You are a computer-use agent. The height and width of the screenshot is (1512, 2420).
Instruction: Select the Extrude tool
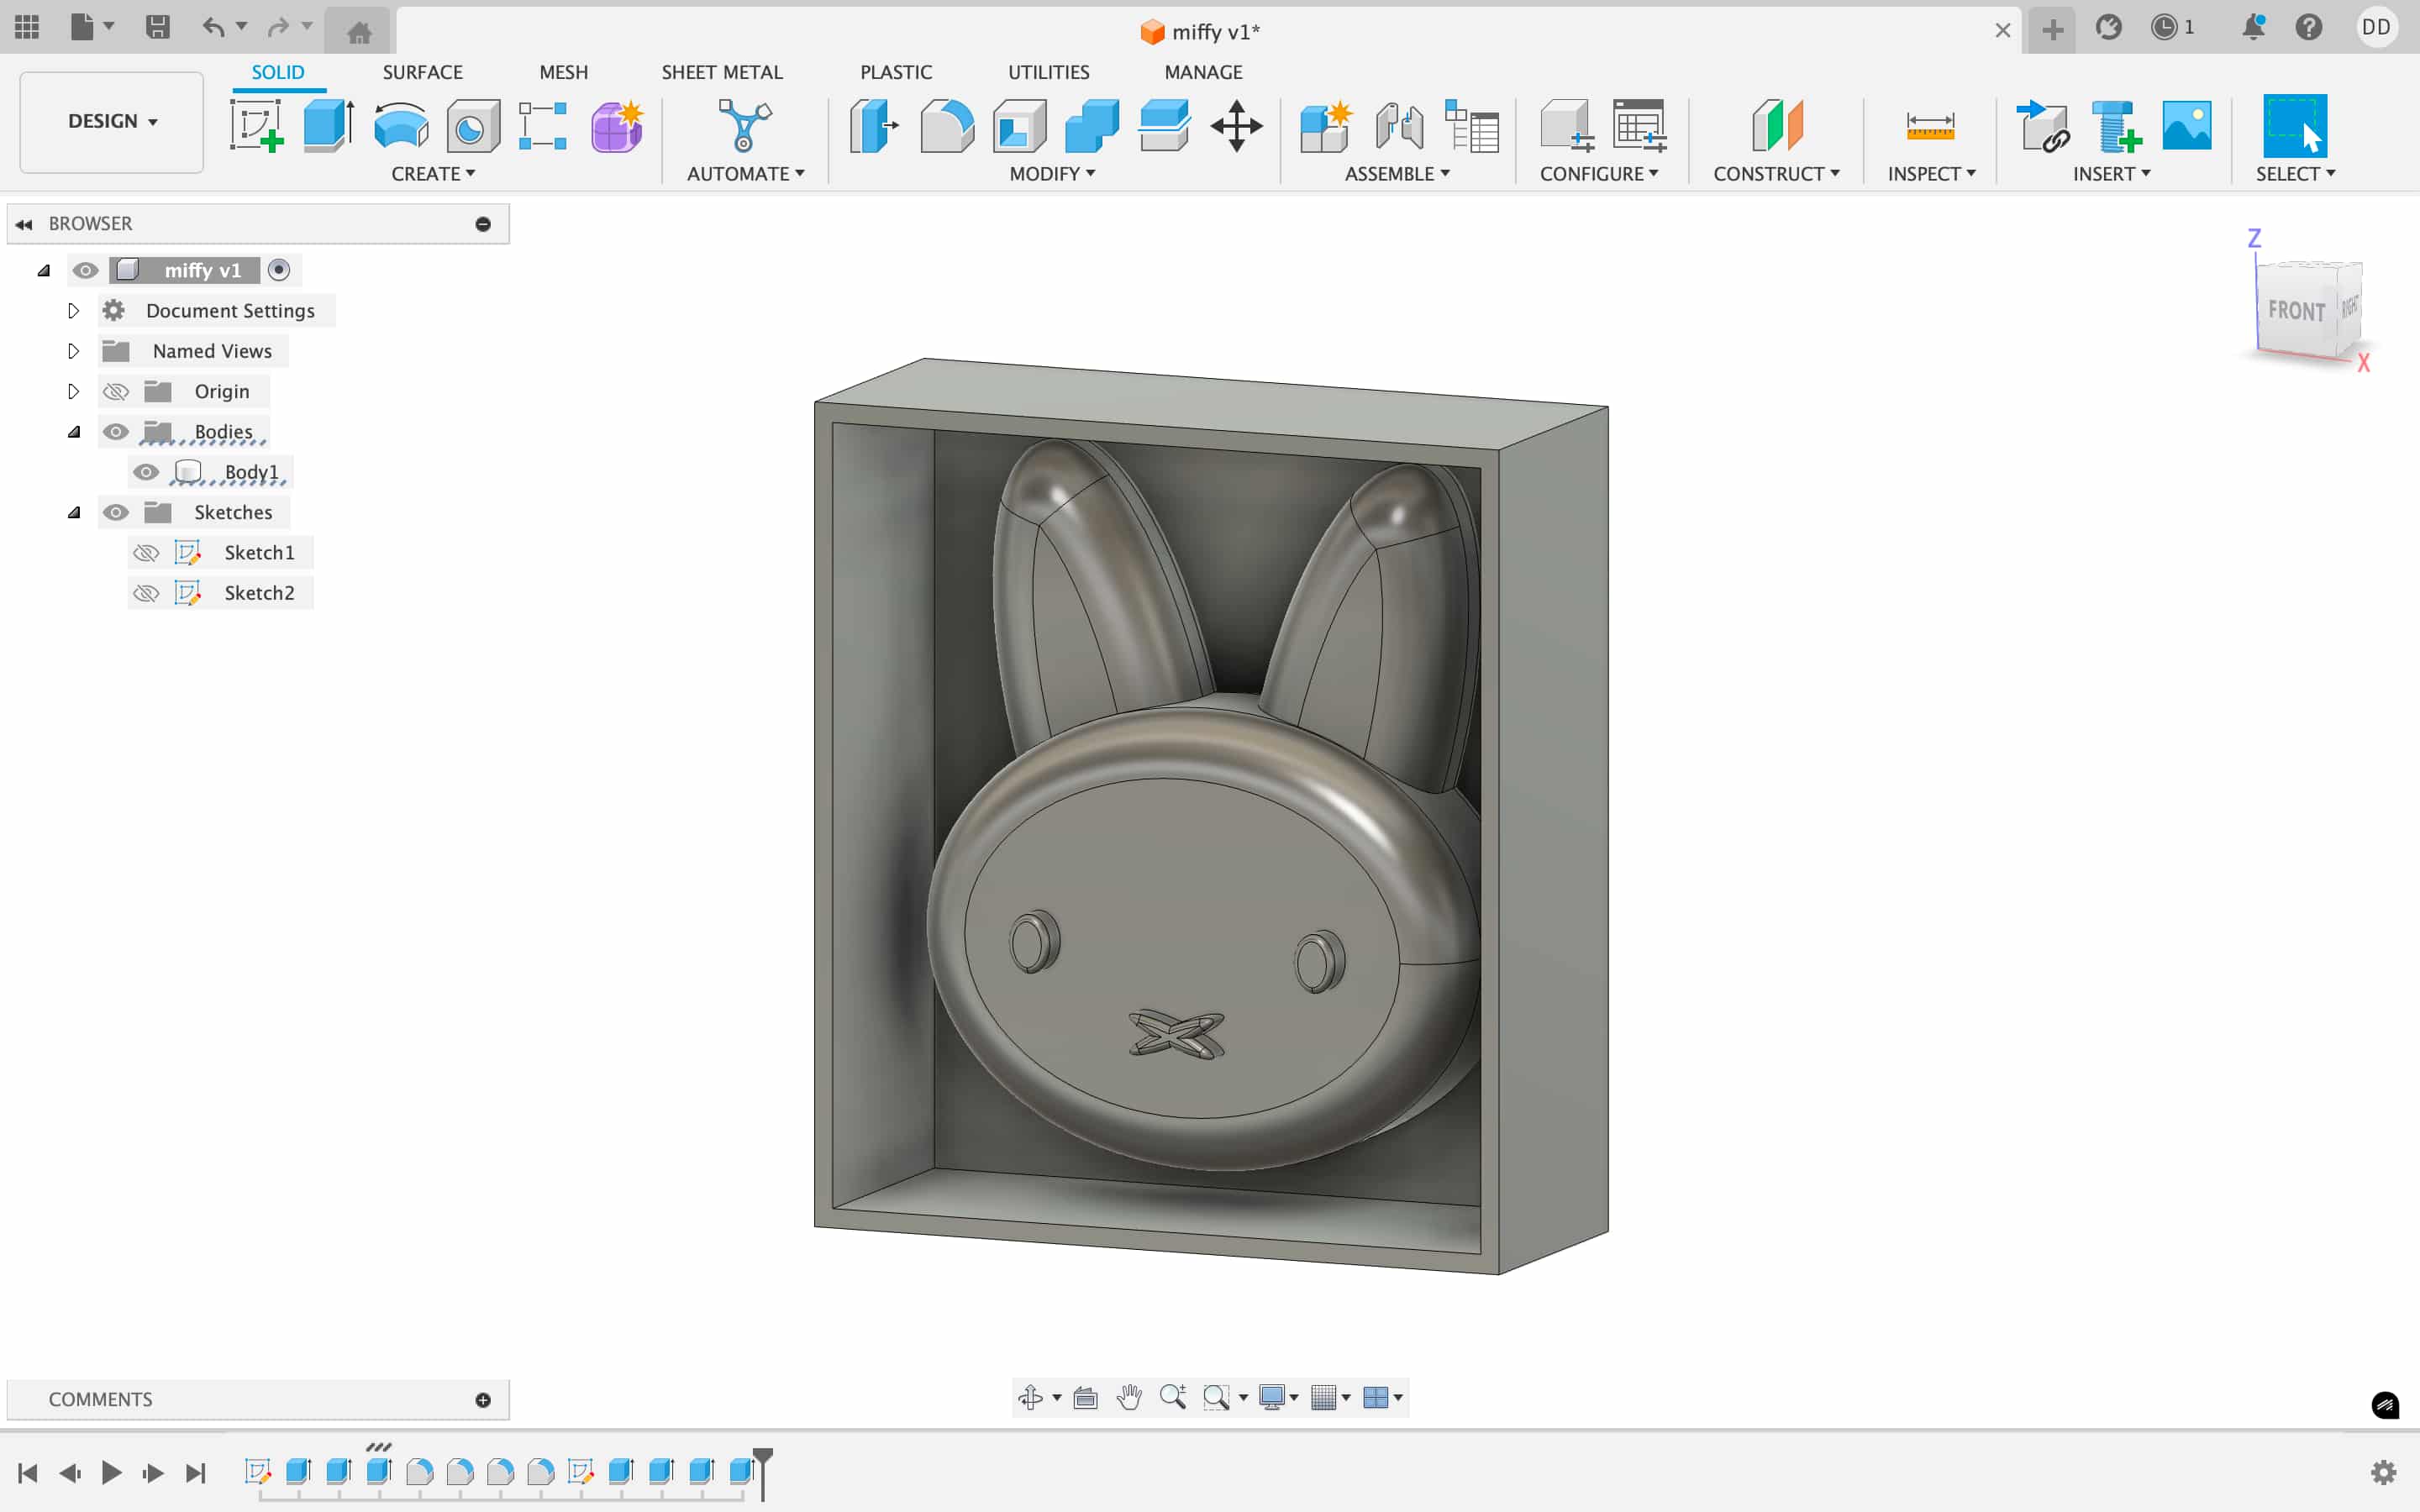[329, 126]
